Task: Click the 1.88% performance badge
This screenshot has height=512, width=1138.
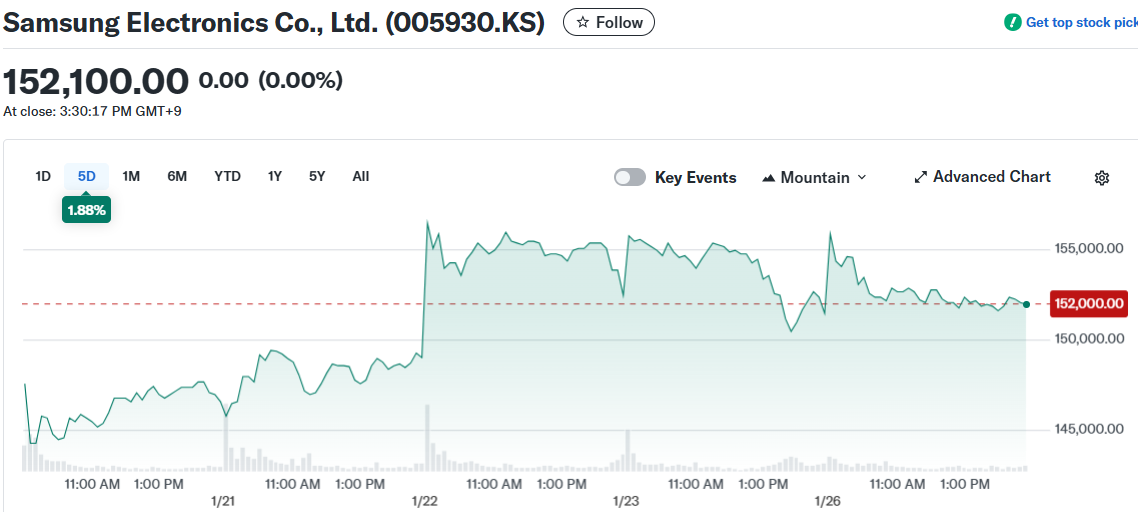Action: (86, 211)
